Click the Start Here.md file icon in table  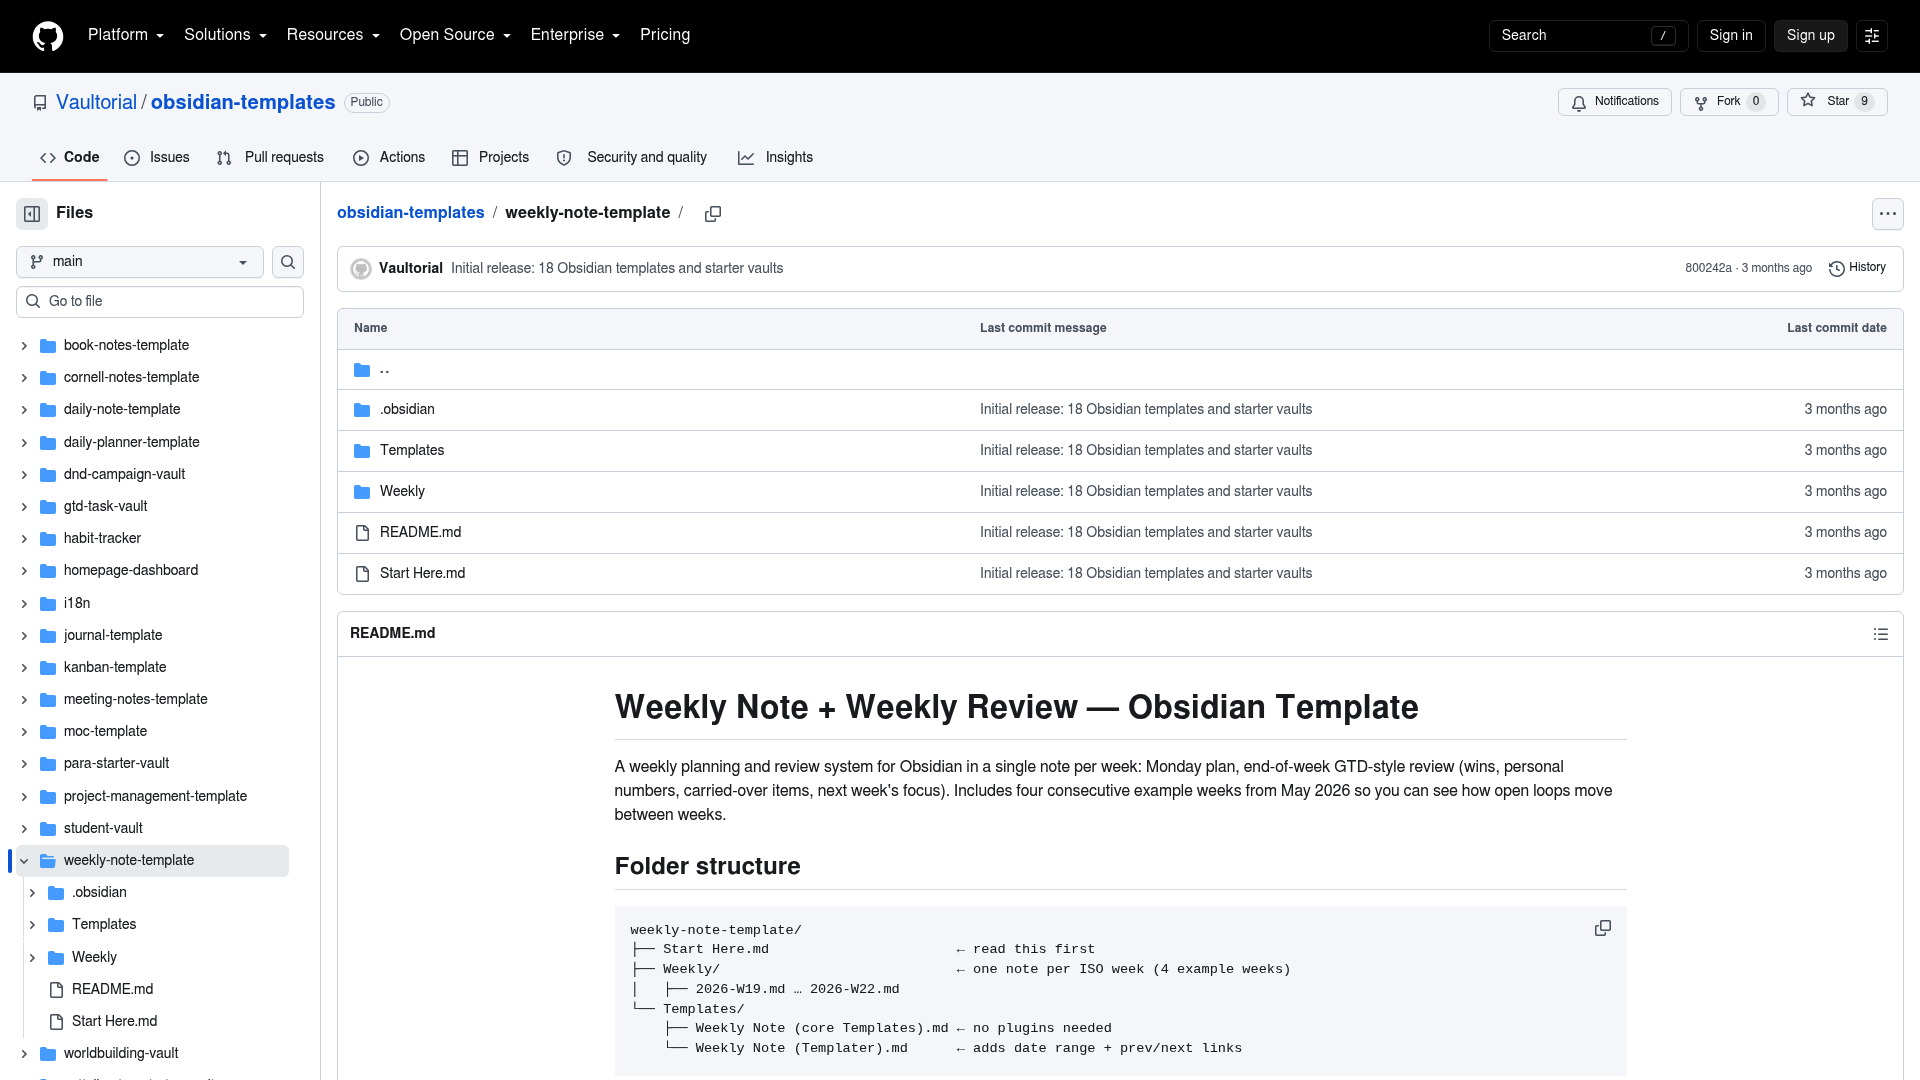pos(362,574)
